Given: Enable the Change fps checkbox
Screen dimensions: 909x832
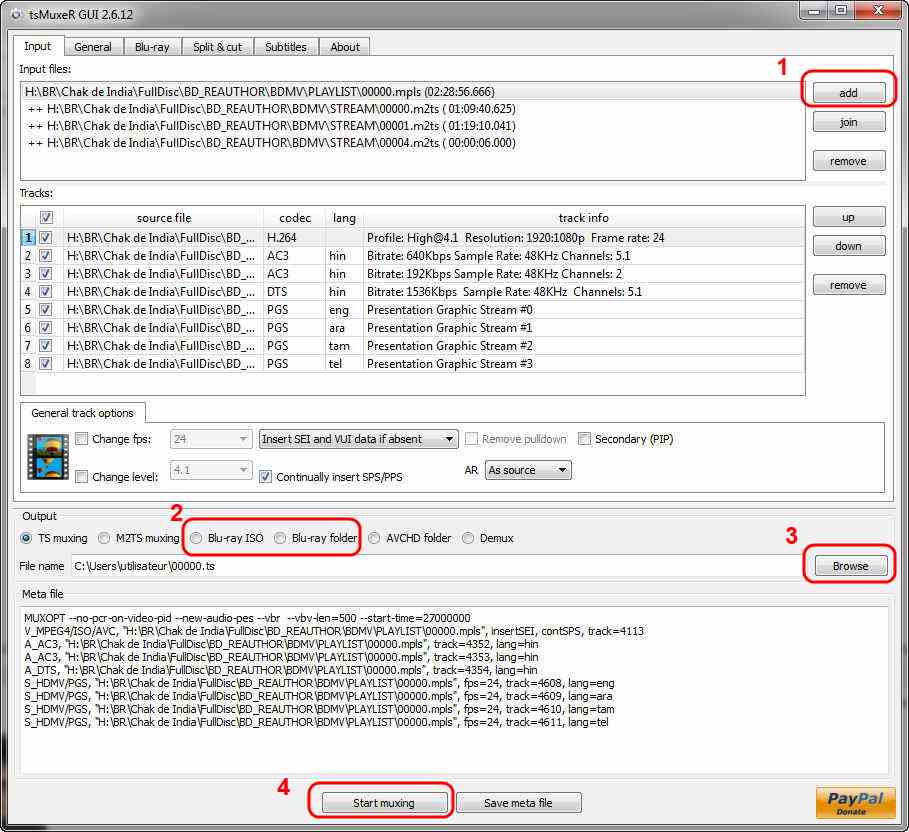Looking at the screenshot, I should coord(82,438).
